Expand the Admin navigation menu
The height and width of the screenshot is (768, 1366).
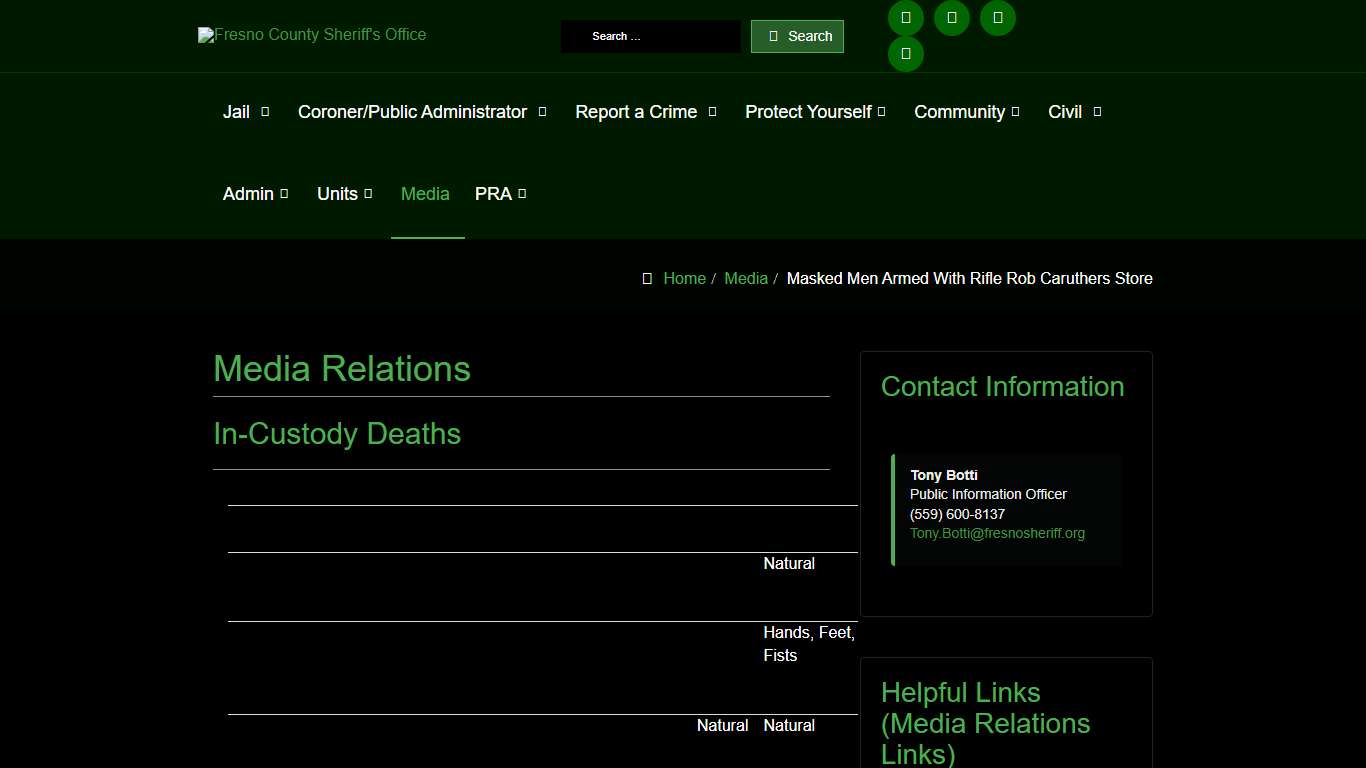255,194
